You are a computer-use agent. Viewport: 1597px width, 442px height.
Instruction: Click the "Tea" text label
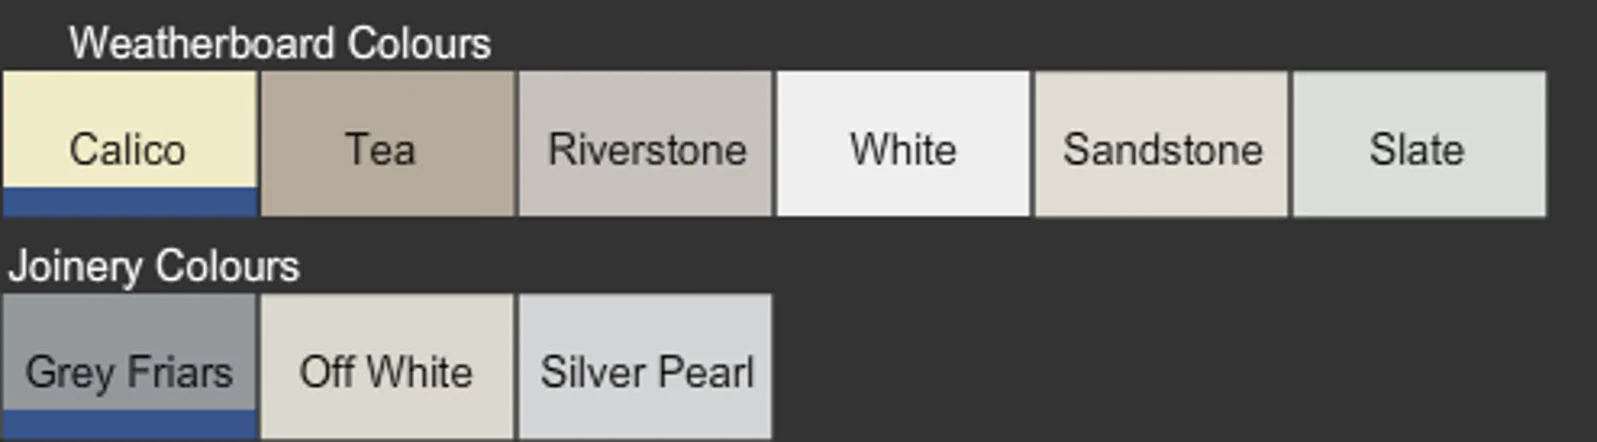coord(380,150)
